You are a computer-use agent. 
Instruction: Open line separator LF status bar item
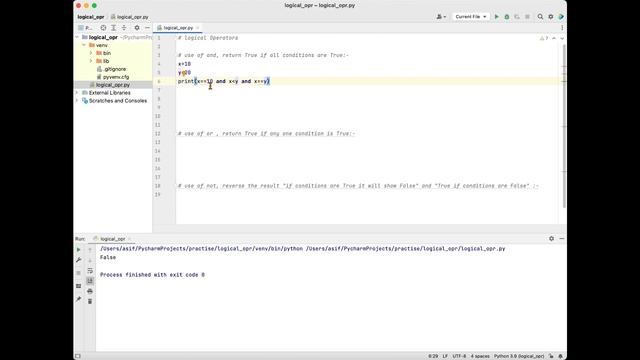(445, 356)
